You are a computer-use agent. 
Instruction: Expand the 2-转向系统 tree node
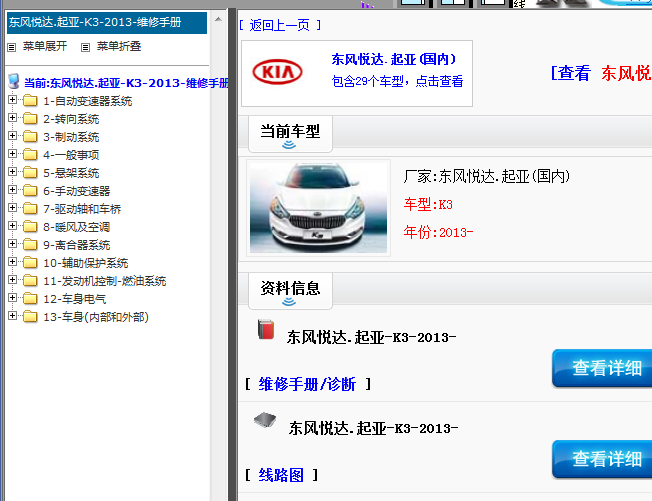[x=12, y=118]
